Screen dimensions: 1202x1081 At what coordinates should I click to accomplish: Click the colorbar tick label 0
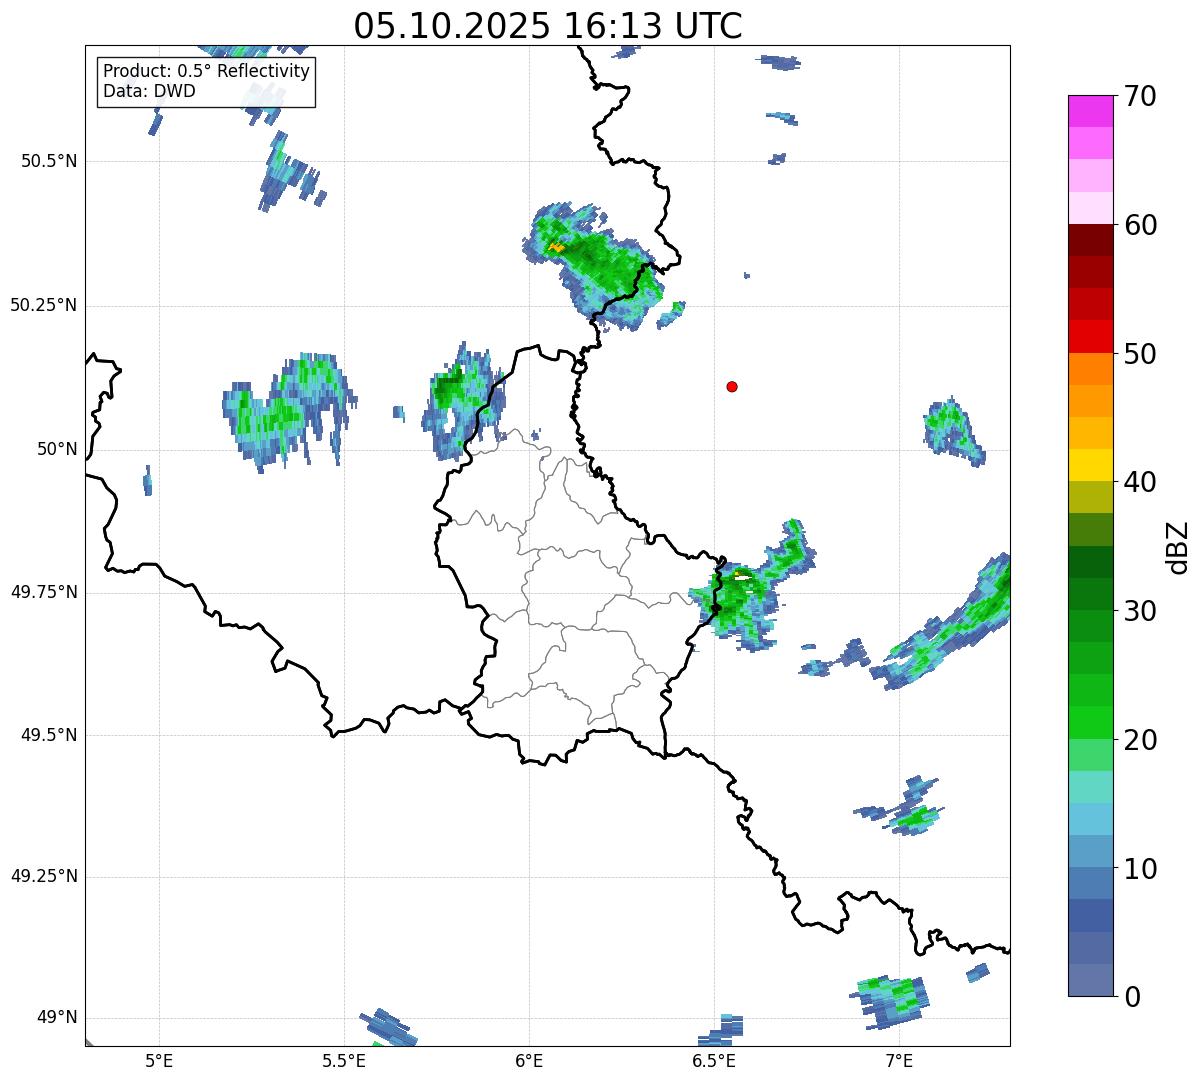(1133, 997)
